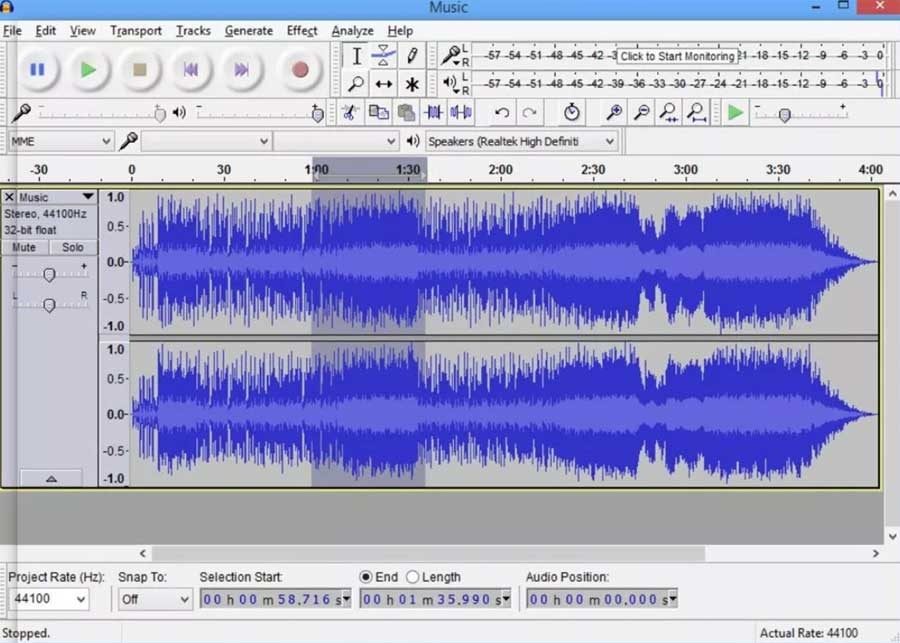Stop playback with the Stop button
This screenshot has width=900, height=643.
click(139, 69)
